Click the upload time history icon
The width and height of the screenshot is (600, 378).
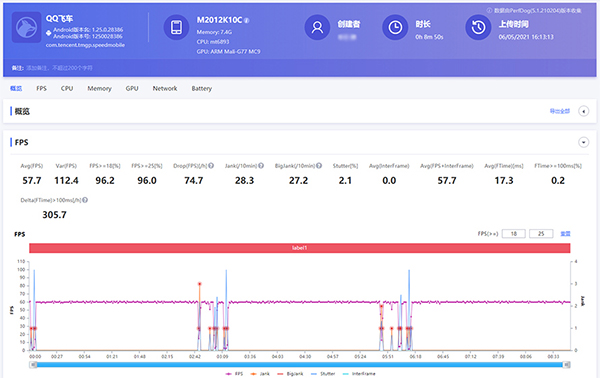(478, 27)
